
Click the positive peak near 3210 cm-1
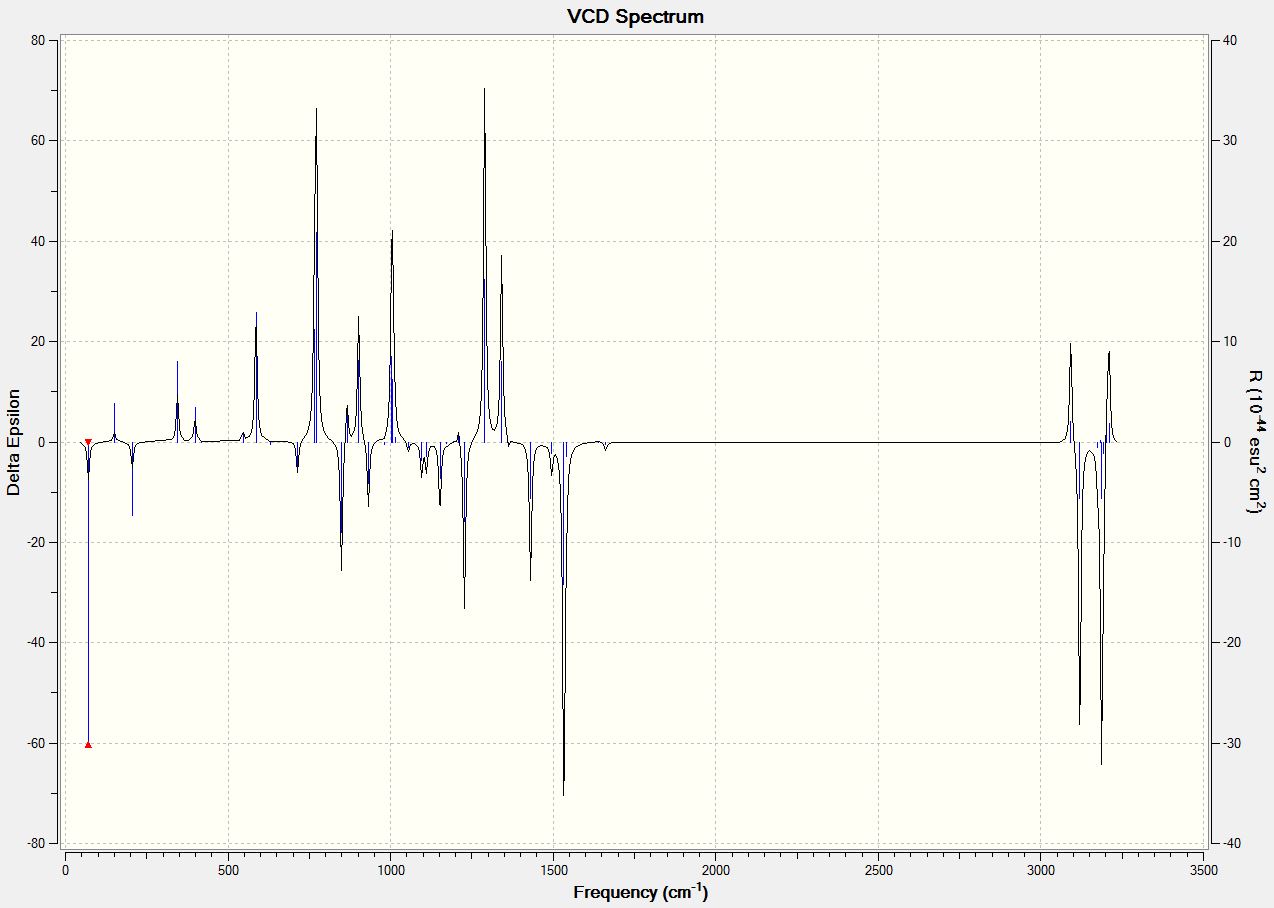(1109, 352)
